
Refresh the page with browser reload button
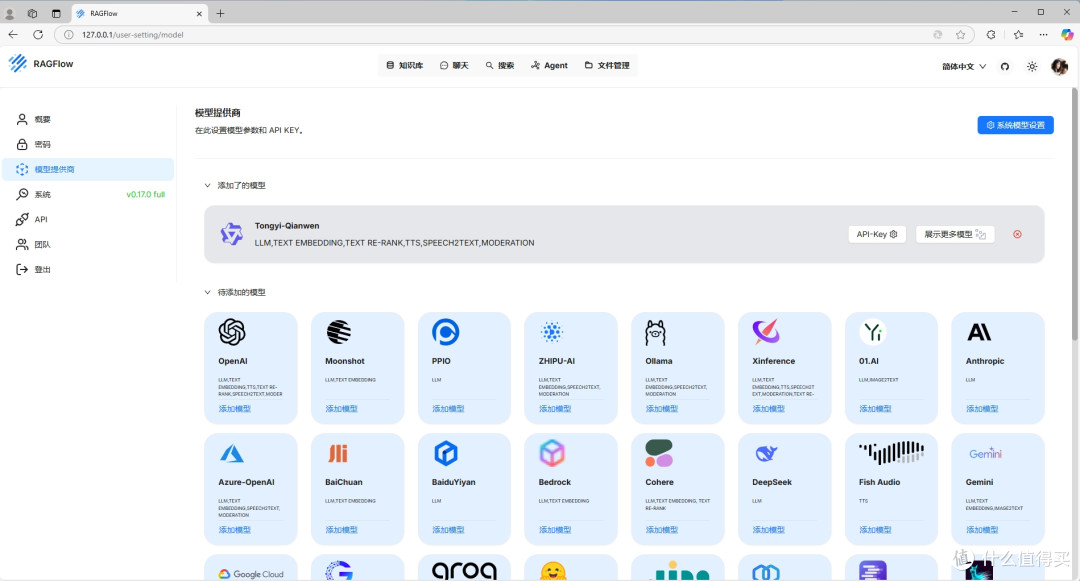[38, 34]
